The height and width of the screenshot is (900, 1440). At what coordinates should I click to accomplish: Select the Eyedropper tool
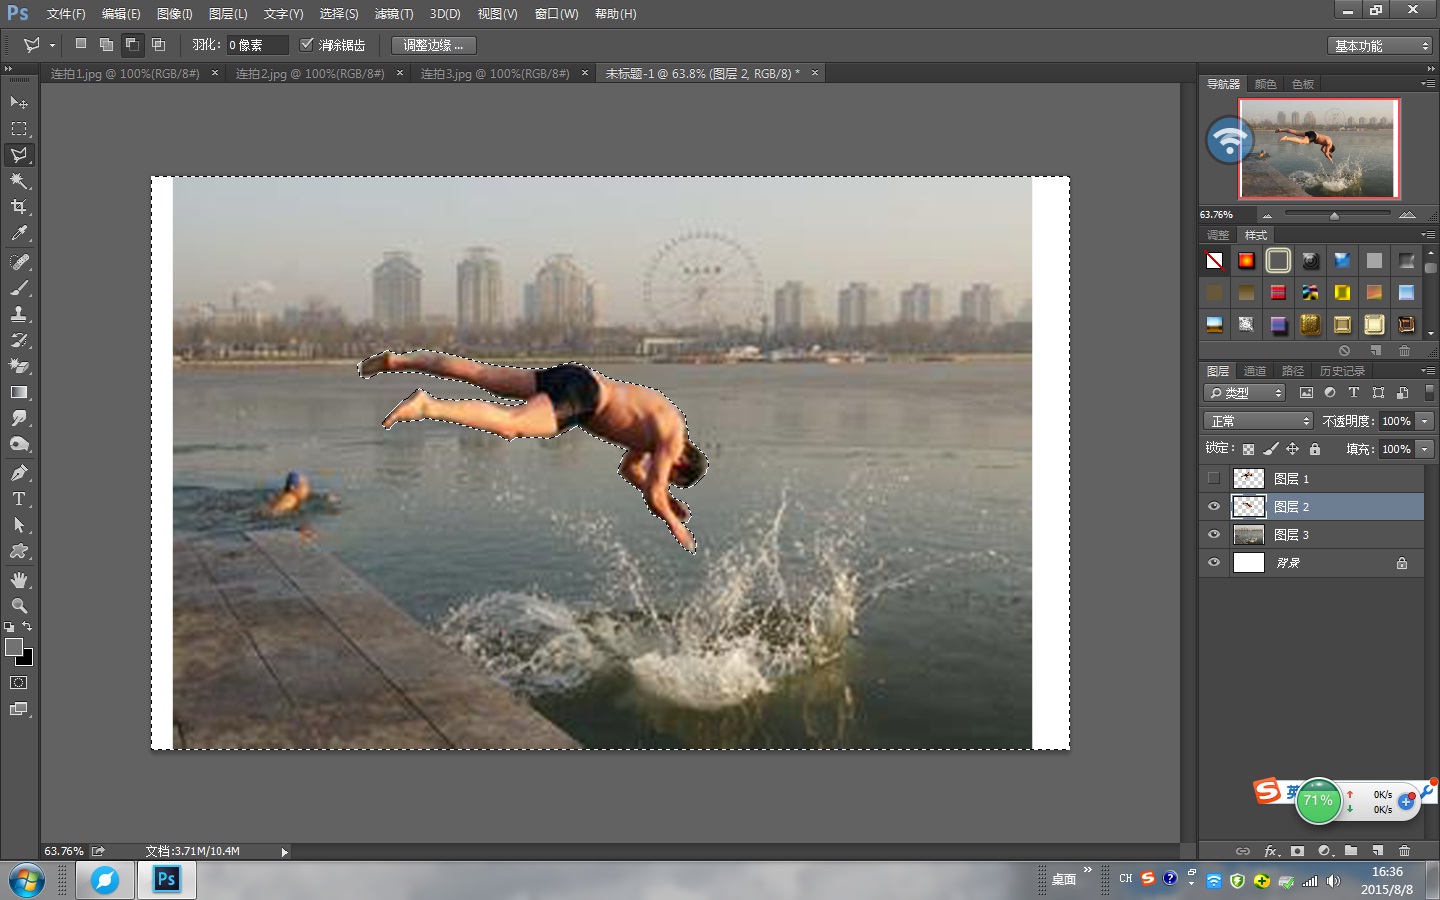click(19, 233)
